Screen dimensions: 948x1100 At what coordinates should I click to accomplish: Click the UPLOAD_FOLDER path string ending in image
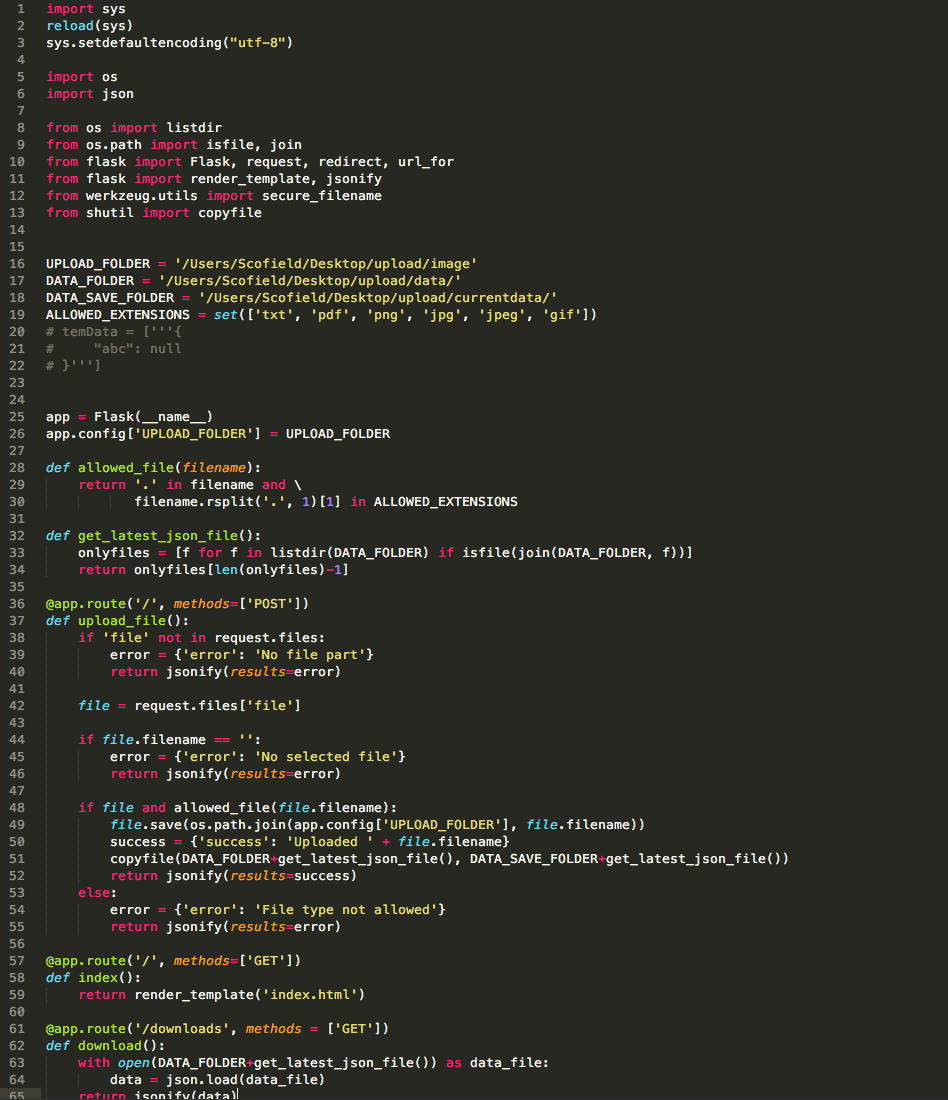(326, 264)
